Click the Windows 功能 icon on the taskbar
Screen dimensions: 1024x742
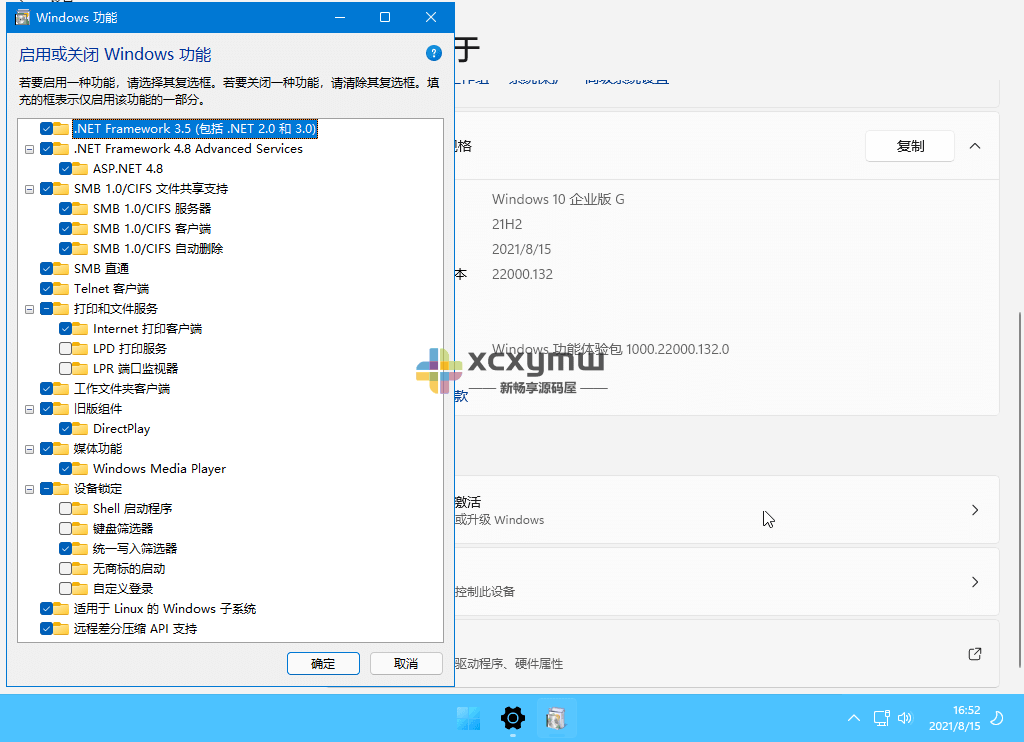pyautogui.click(x=557, y=718)
